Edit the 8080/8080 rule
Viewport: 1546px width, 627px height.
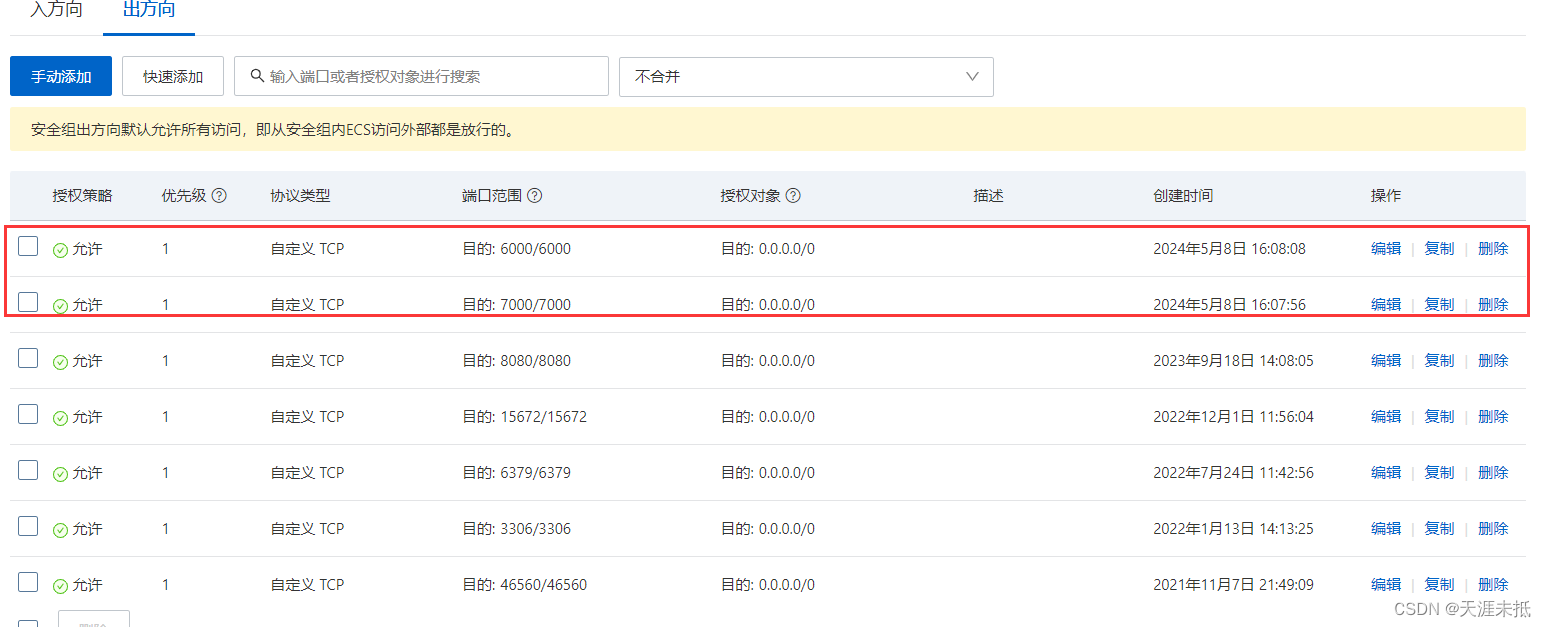(x=1386, y=361)
